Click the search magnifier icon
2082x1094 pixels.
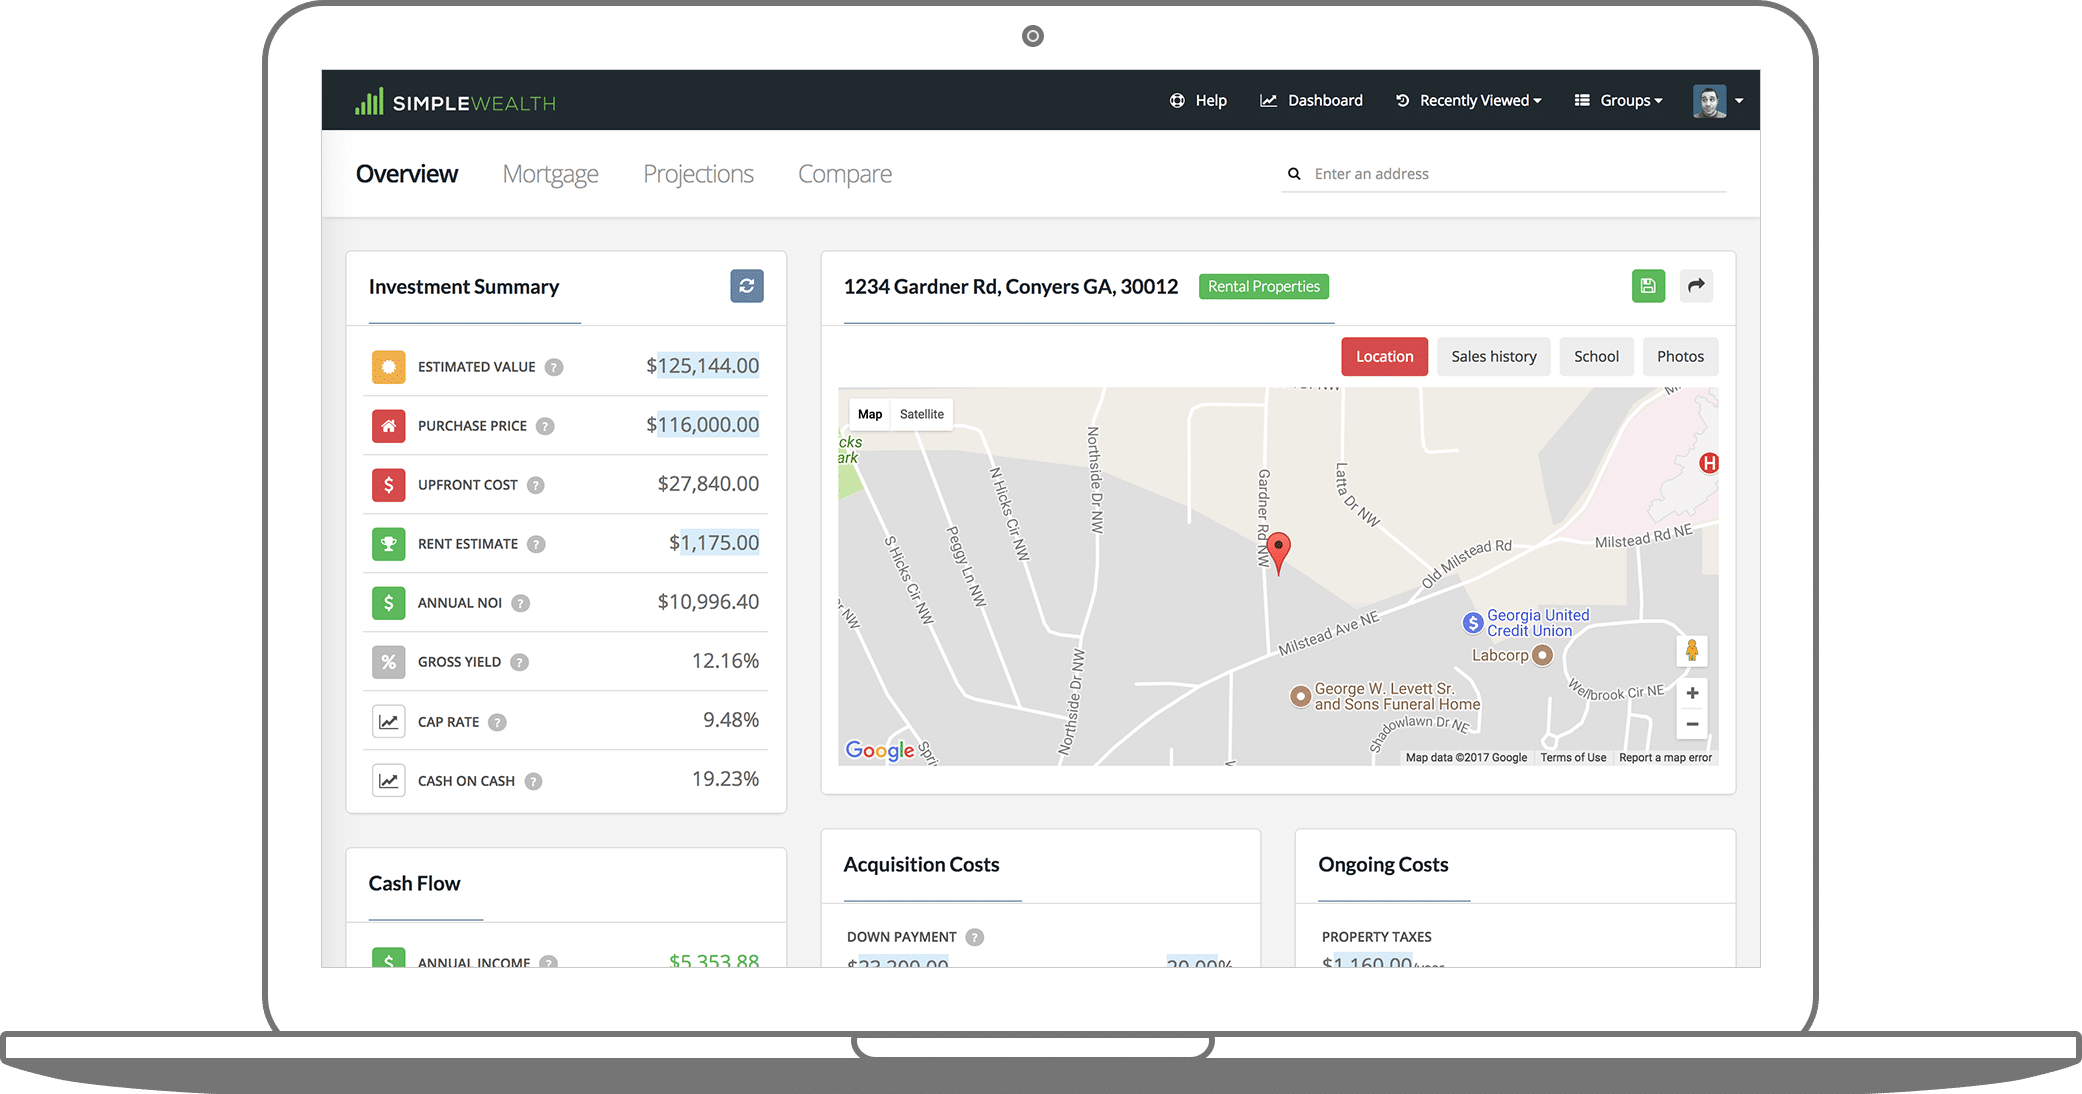[1294, 174]
